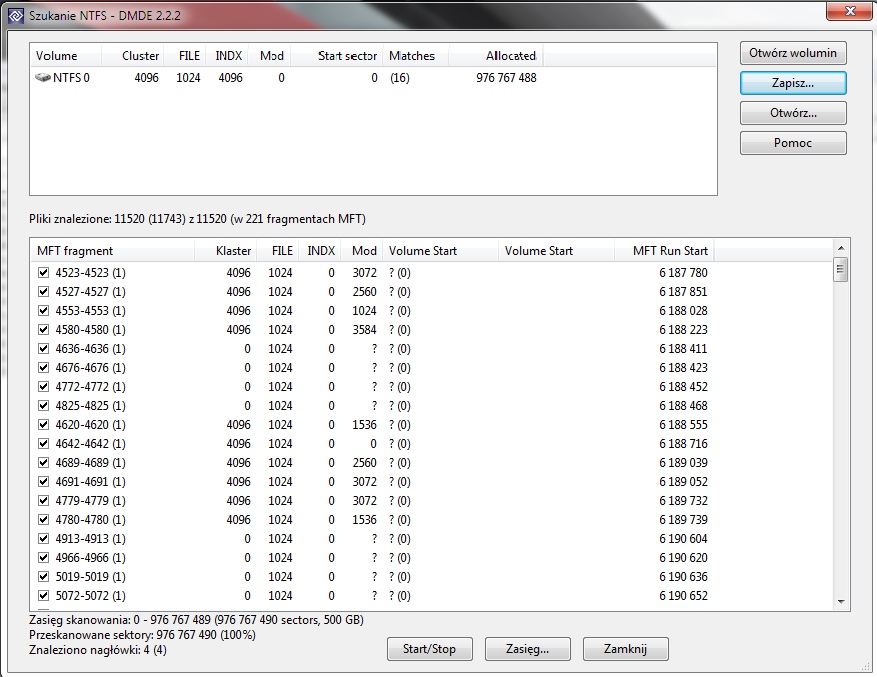Click MFT run start value 6 188 028
877x677 pixels.
(683, 311)
